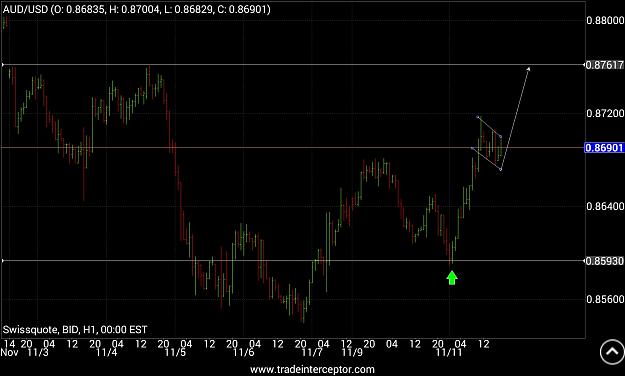Select the green buy arrow marker

point(452,278)
